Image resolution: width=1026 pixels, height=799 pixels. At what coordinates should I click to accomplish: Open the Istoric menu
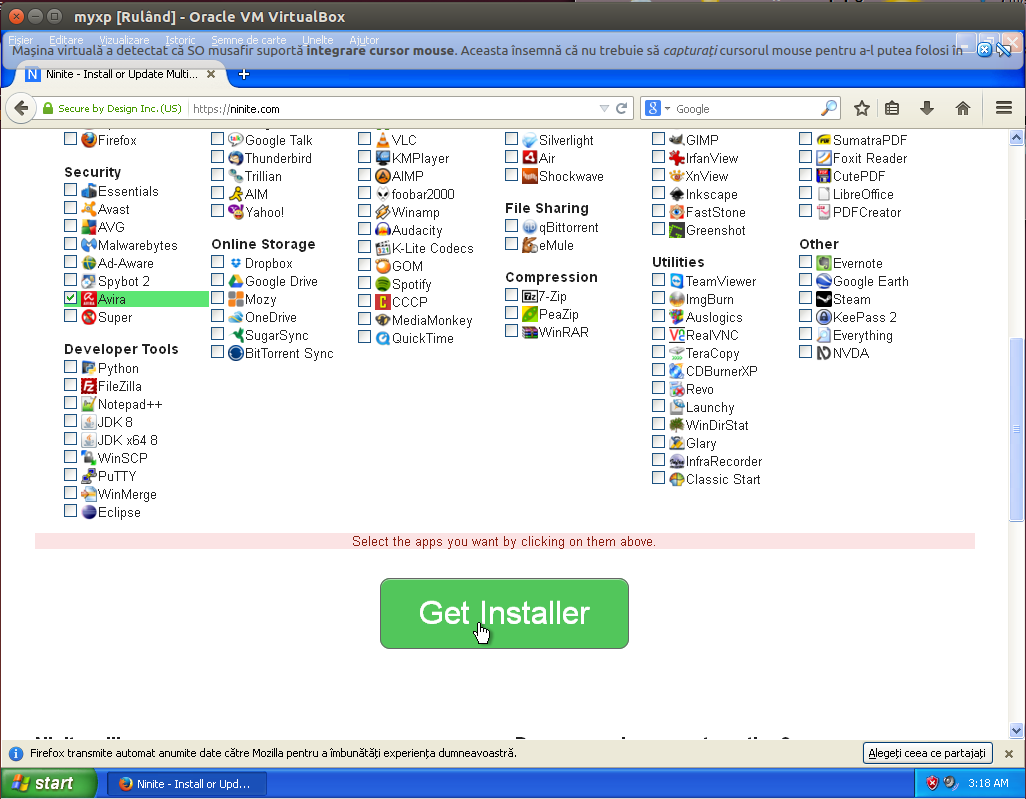point(180,40)
